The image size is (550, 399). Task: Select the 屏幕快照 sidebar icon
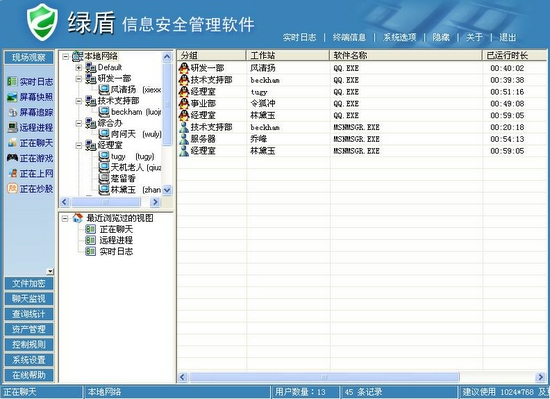click(12, 97)
